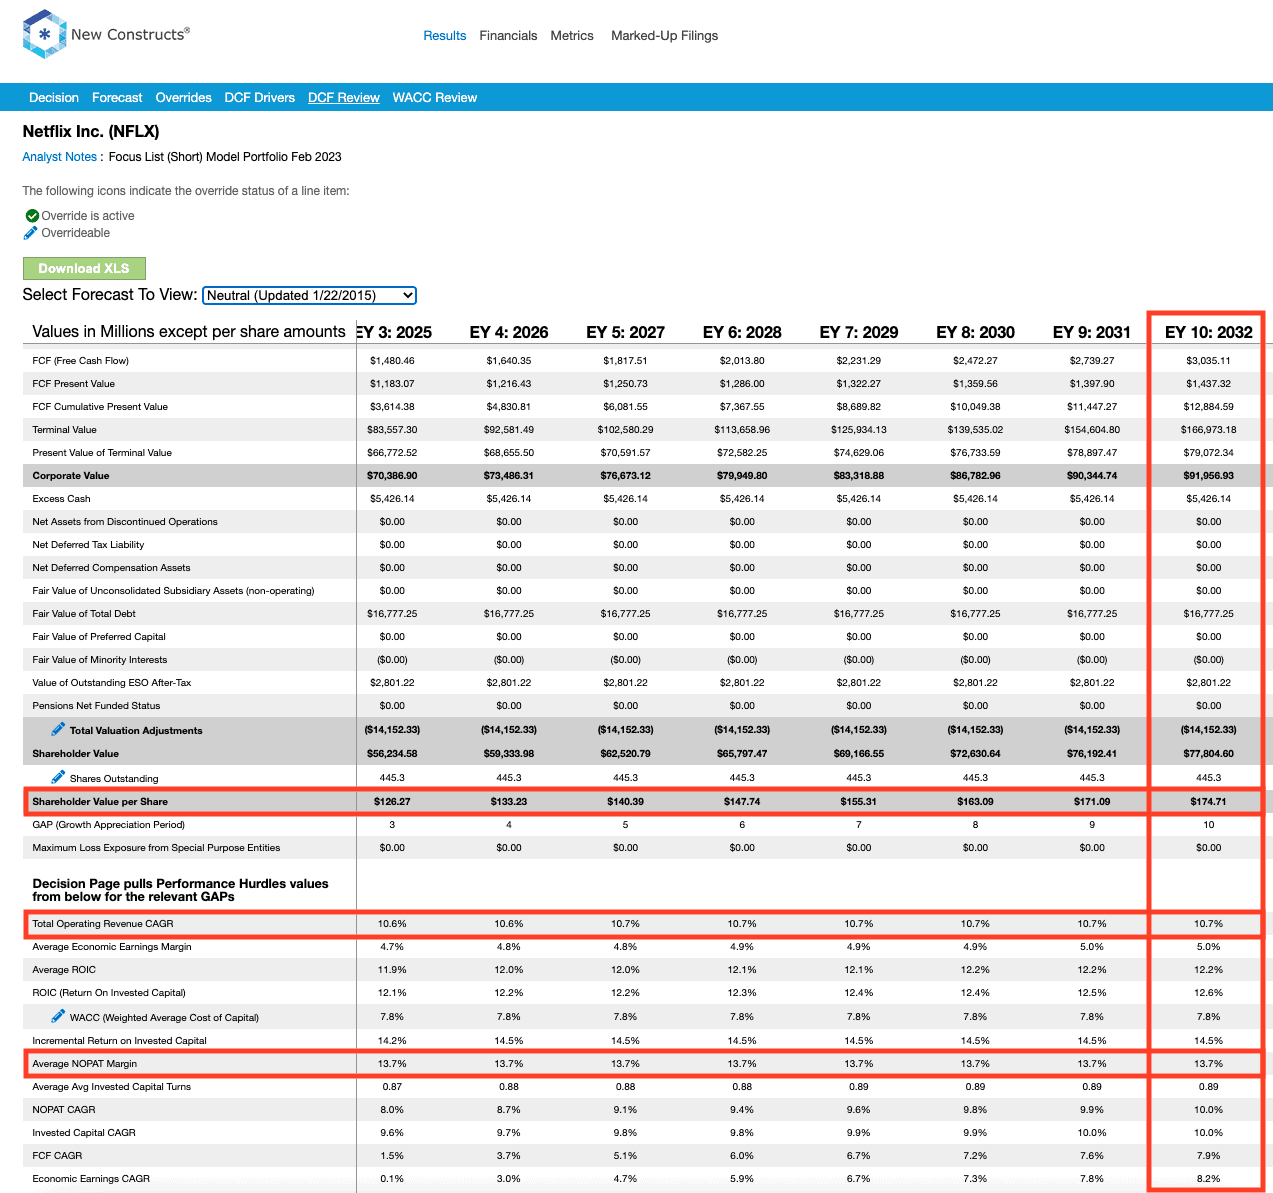The height and width of the screenshot is (1193, 1273).
Task: Click pencil icon beside WACC row
Action: (x=58, y=1016)
